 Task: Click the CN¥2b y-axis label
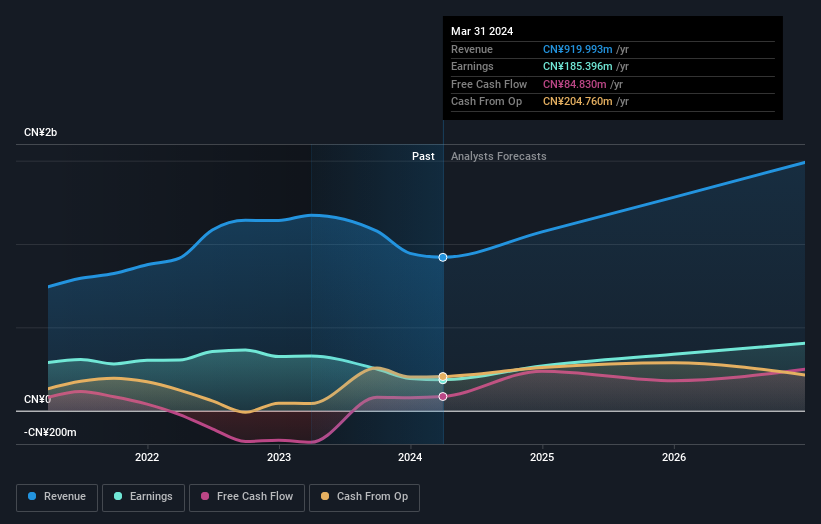click(x=40, y=132)
